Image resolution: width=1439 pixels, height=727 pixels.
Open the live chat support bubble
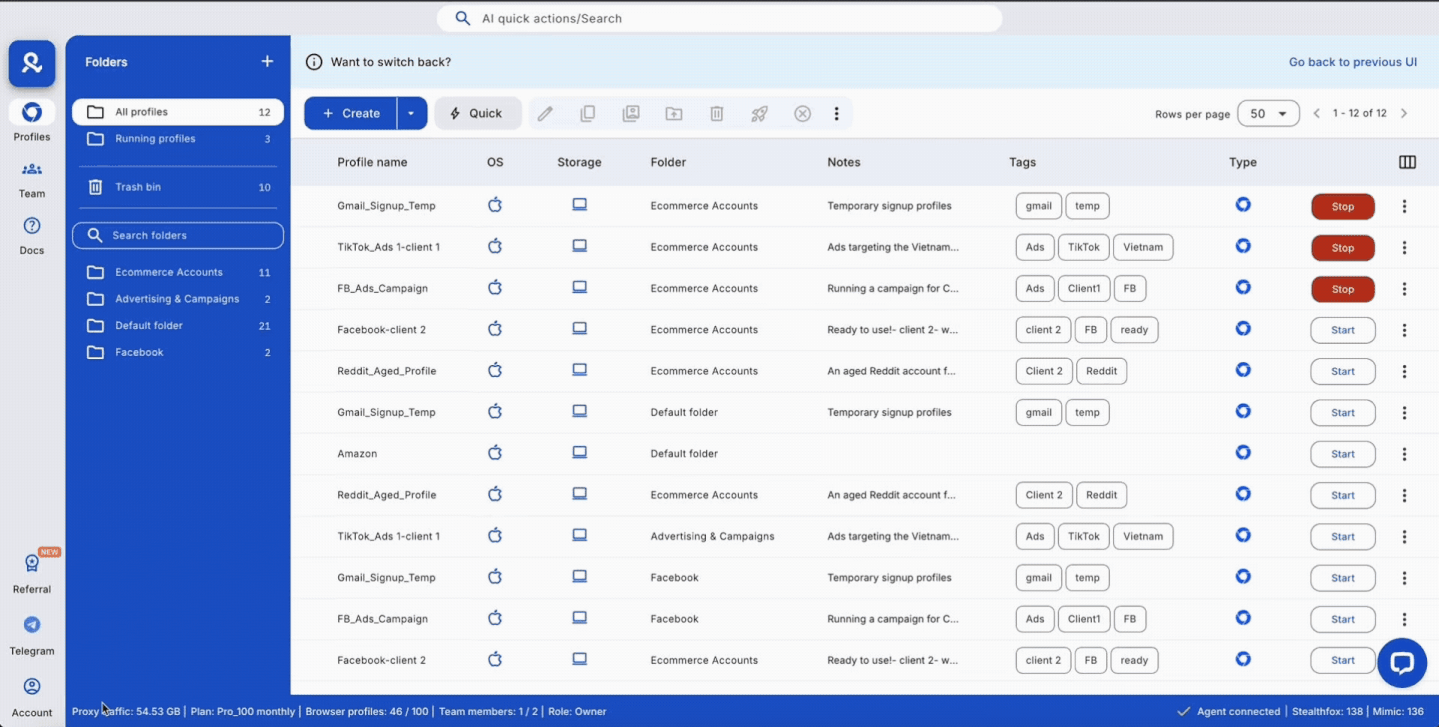coord(1401,663)
